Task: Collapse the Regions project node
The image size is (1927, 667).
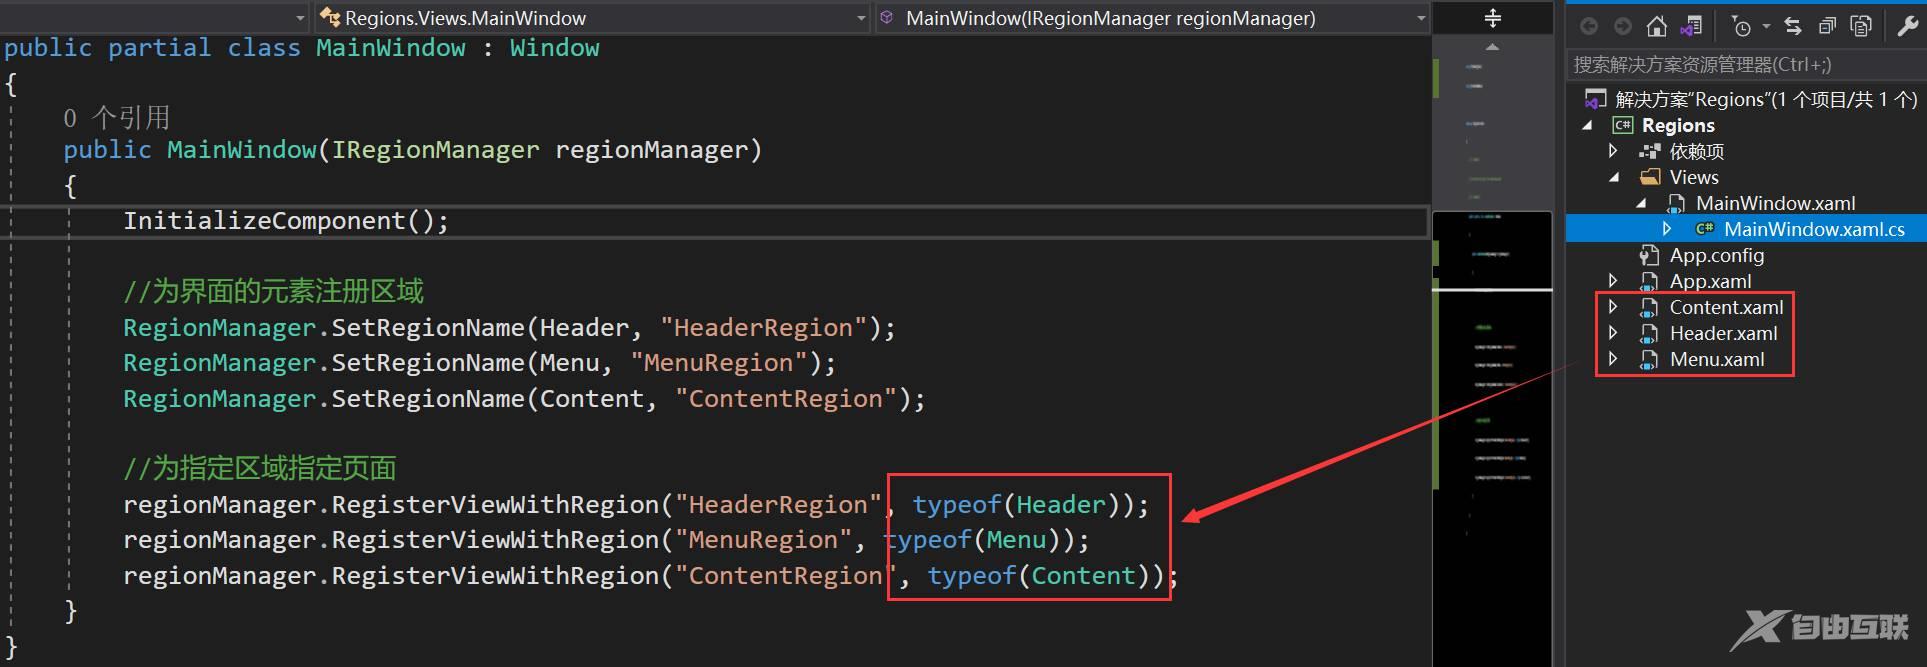Action: click(x=1588, y=126)
